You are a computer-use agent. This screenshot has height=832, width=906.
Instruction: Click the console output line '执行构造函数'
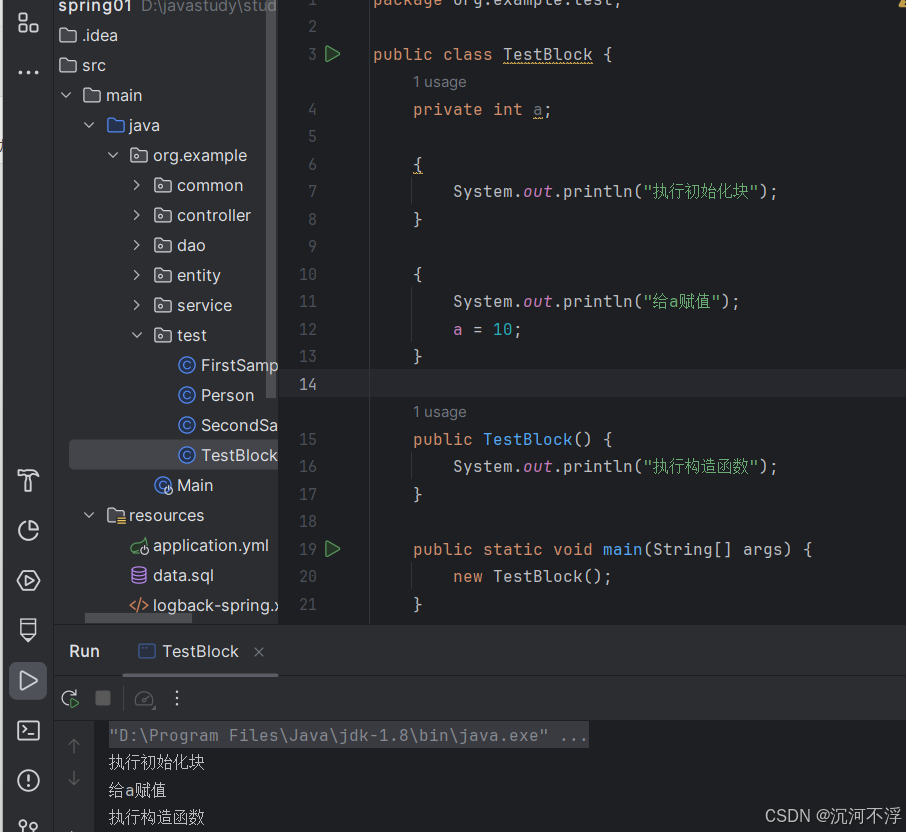tap(157, 818)
